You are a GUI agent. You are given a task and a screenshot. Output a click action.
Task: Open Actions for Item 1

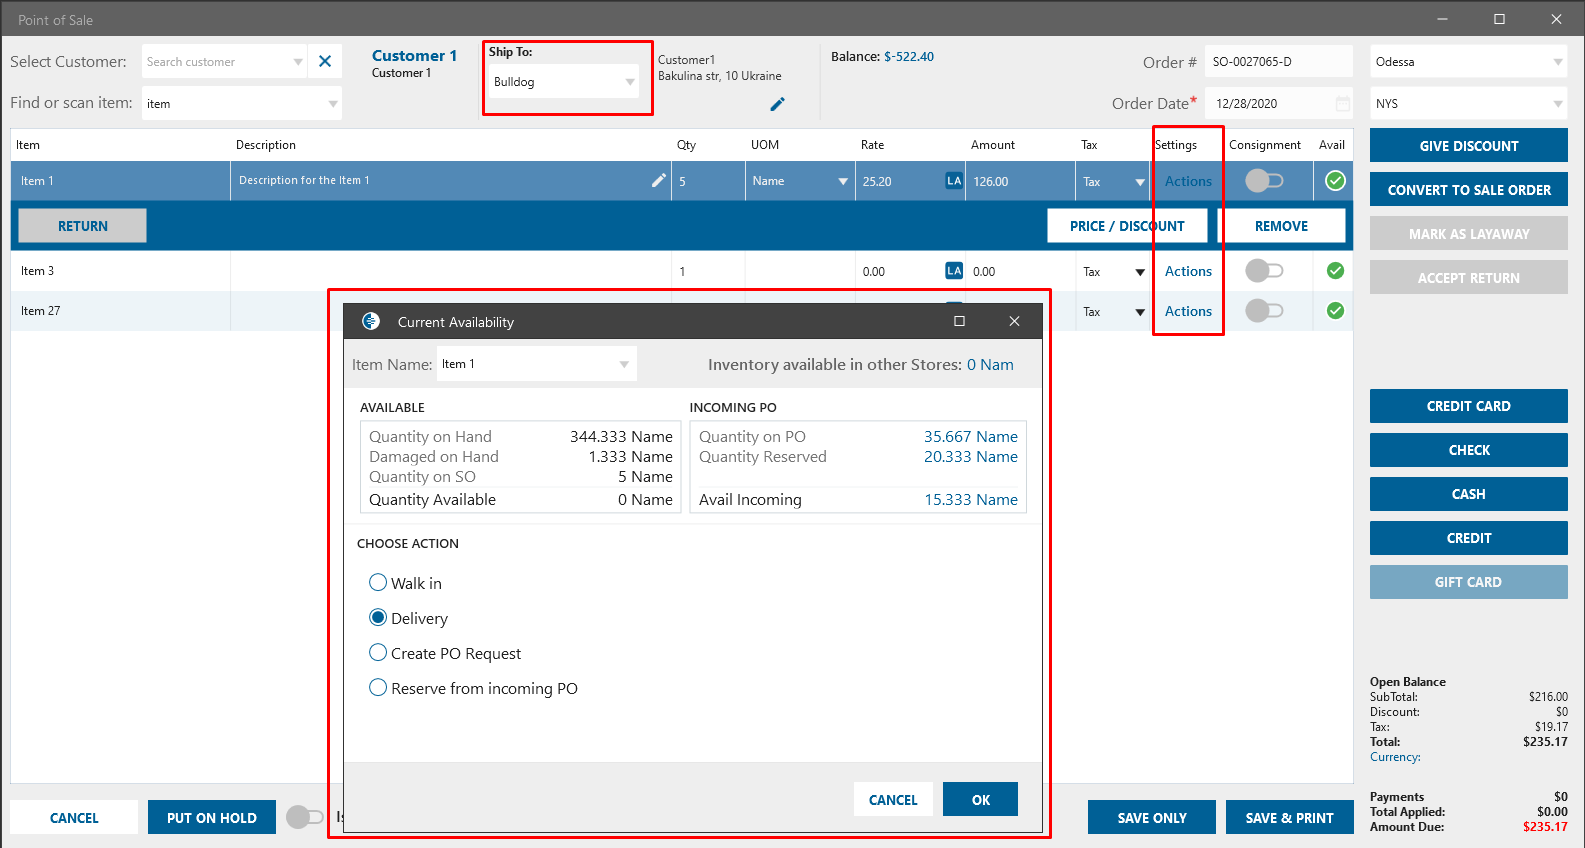(x=1188, y=181)
